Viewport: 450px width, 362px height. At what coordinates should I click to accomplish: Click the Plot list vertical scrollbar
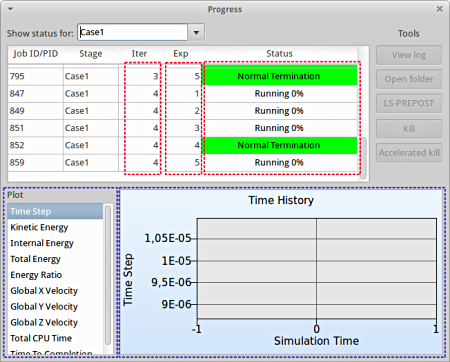108,275
